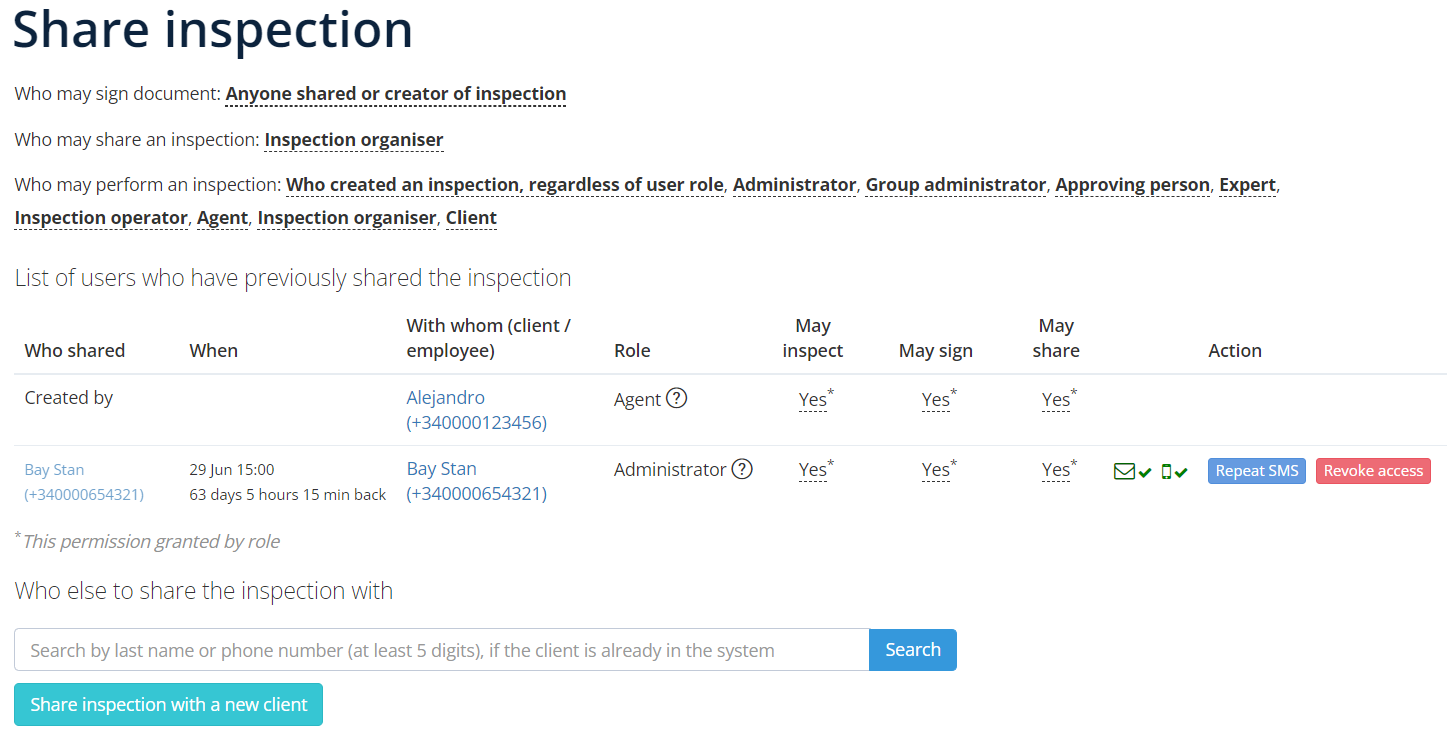Viewport: 1456px width, 732px height.
Task: Click the help icon beside Administrator role
Action: pyautogui.click(x=742, y=469)
